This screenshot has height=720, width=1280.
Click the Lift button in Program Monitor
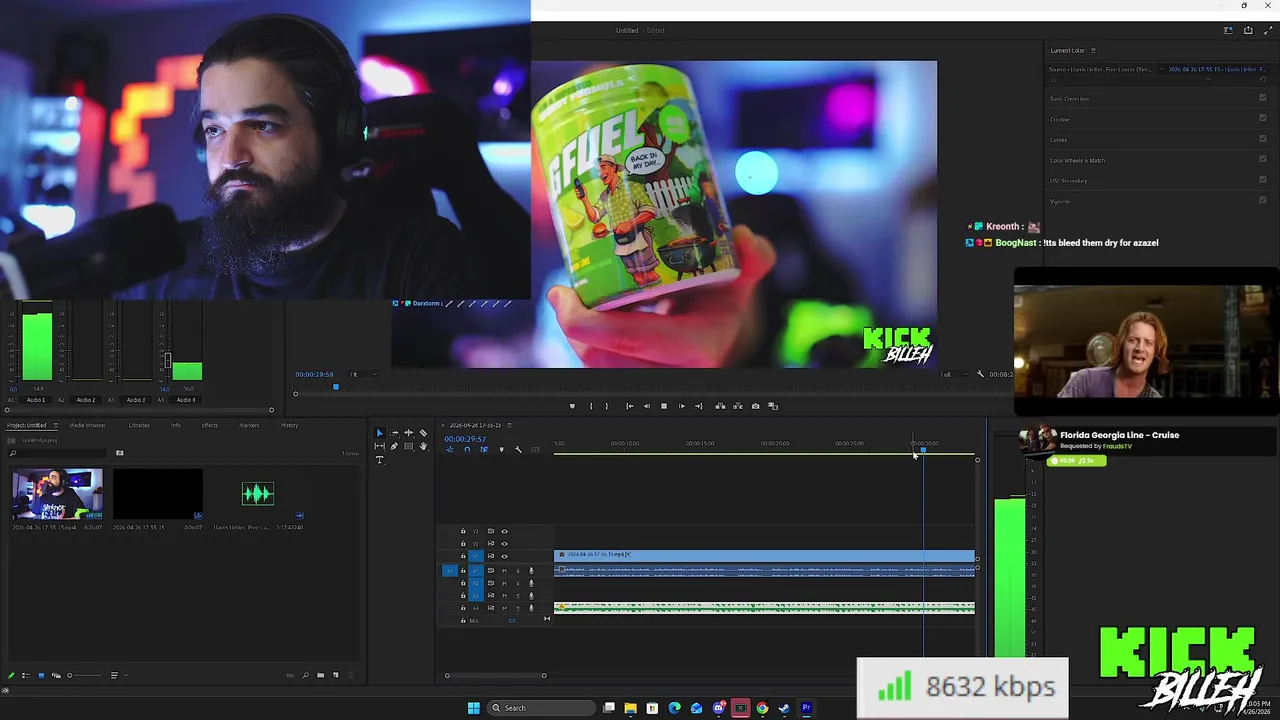[x=720, y=406]
